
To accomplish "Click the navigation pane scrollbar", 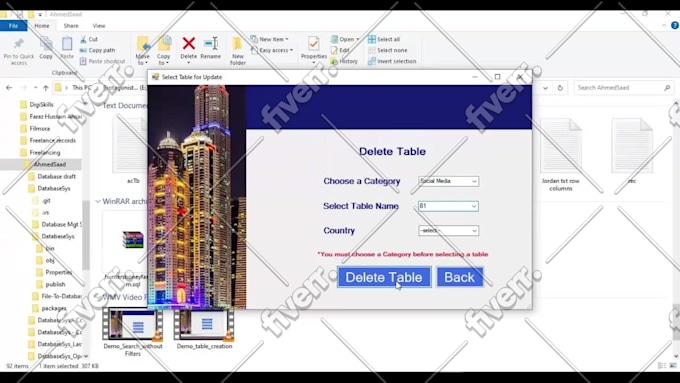I will (86, 234).
